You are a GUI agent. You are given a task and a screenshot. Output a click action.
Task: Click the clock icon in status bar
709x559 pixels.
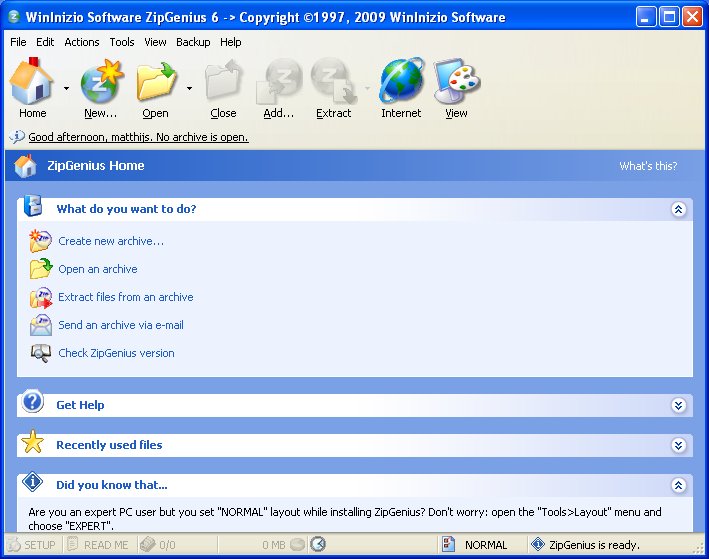tap(318, 545)
